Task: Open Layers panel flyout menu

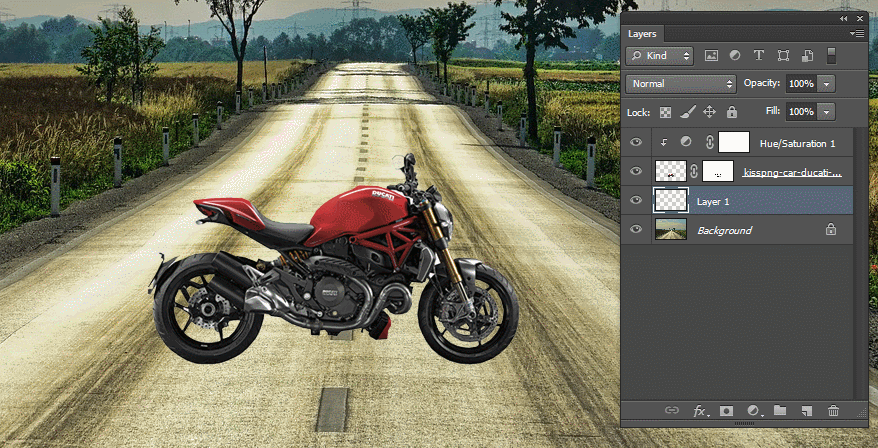Action: 857,34
